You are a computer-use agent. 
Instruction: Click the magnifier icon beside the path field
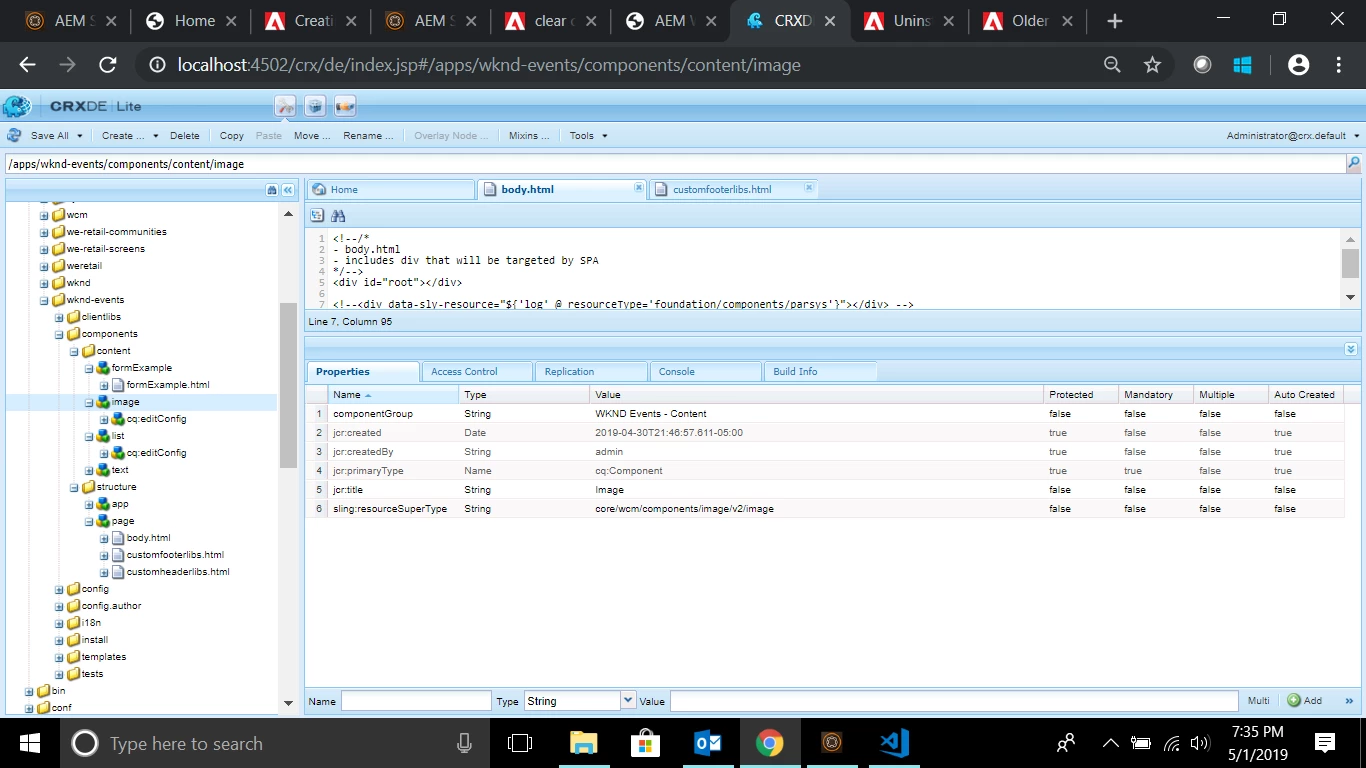pyautogui.click(x=1353, y=163)
